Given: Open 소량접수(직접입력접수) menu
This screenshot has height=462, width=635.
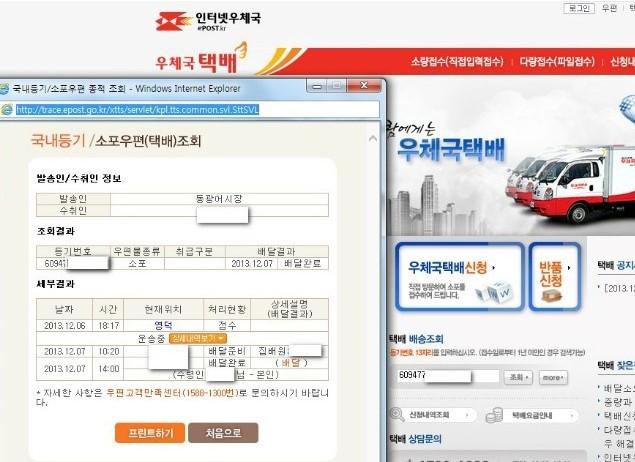Looking at the screenshot, I should 457,62.
